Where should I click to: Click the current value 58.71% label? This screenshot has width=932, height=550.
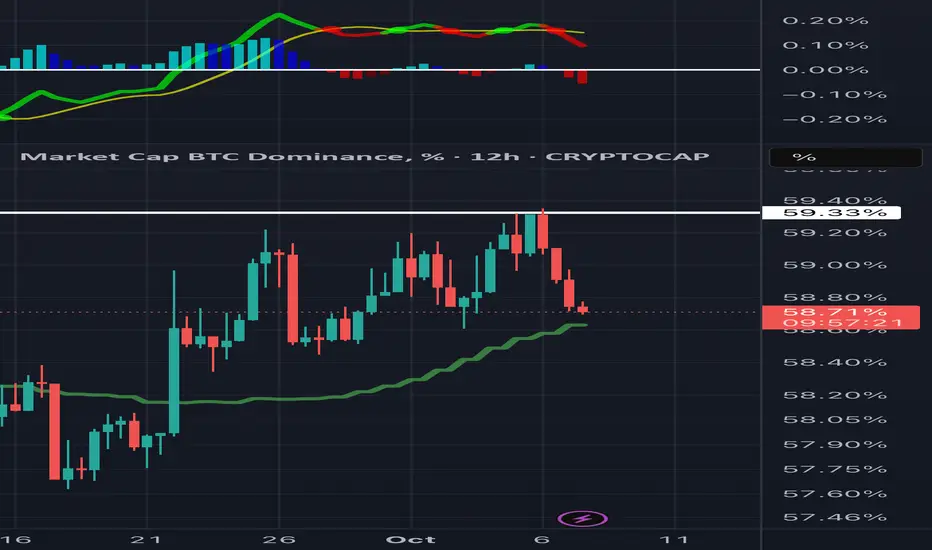tap(836, 312)
